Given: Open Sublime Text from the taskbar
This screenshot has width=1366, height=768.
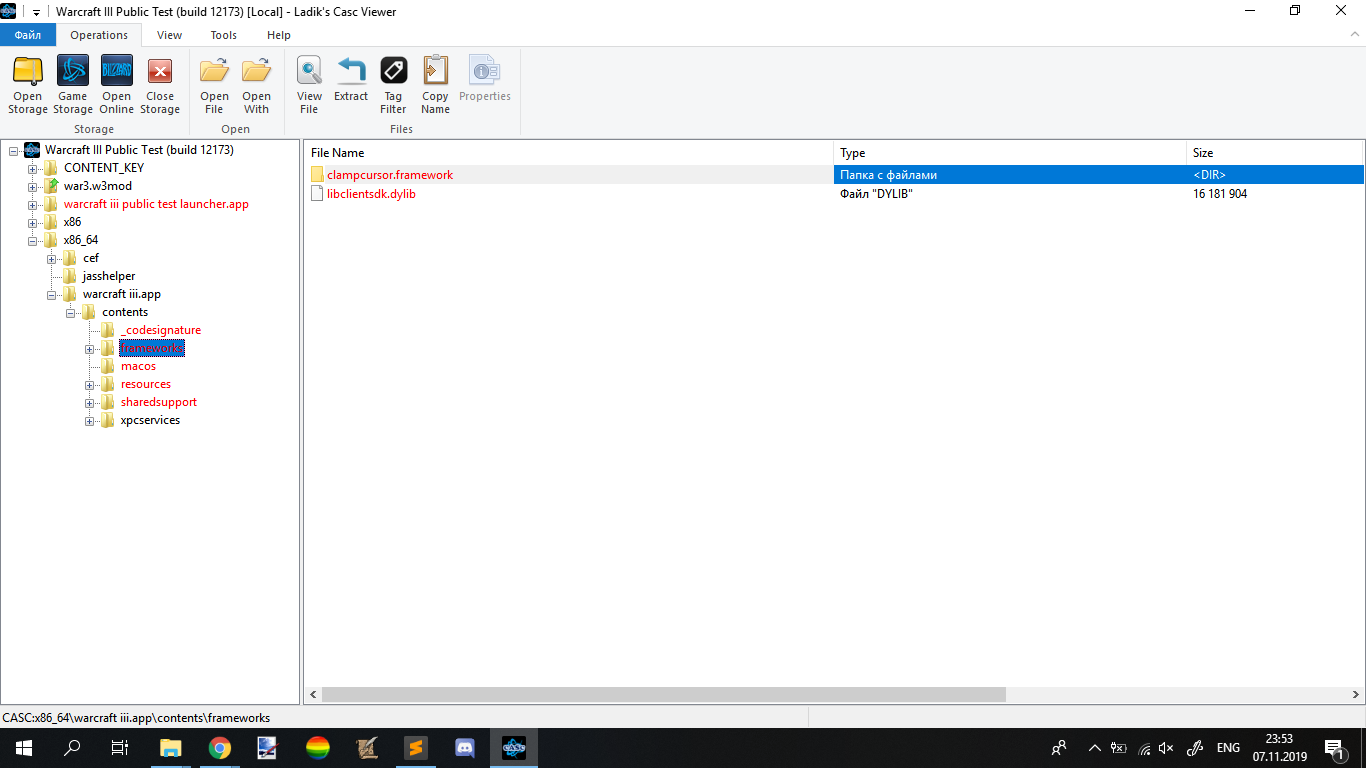Looking at the screenshot, I should 415,748.
